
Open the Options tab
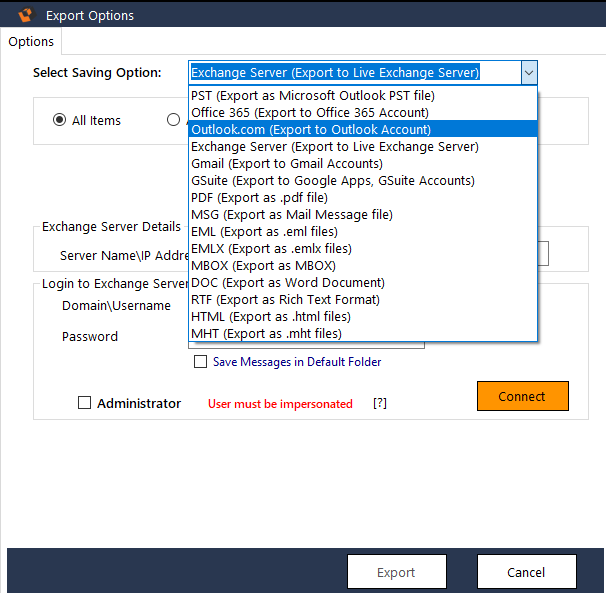(x=31, y=42)
